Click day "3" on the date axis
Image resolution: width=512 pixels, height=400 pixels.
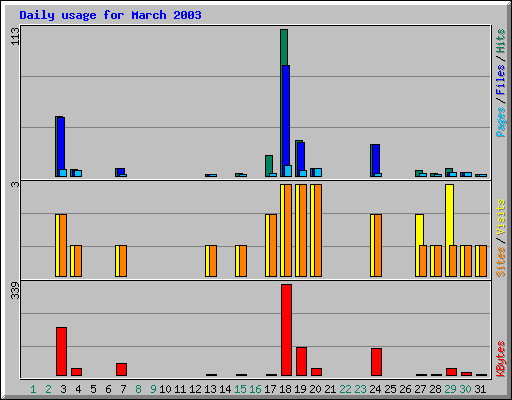63,389
